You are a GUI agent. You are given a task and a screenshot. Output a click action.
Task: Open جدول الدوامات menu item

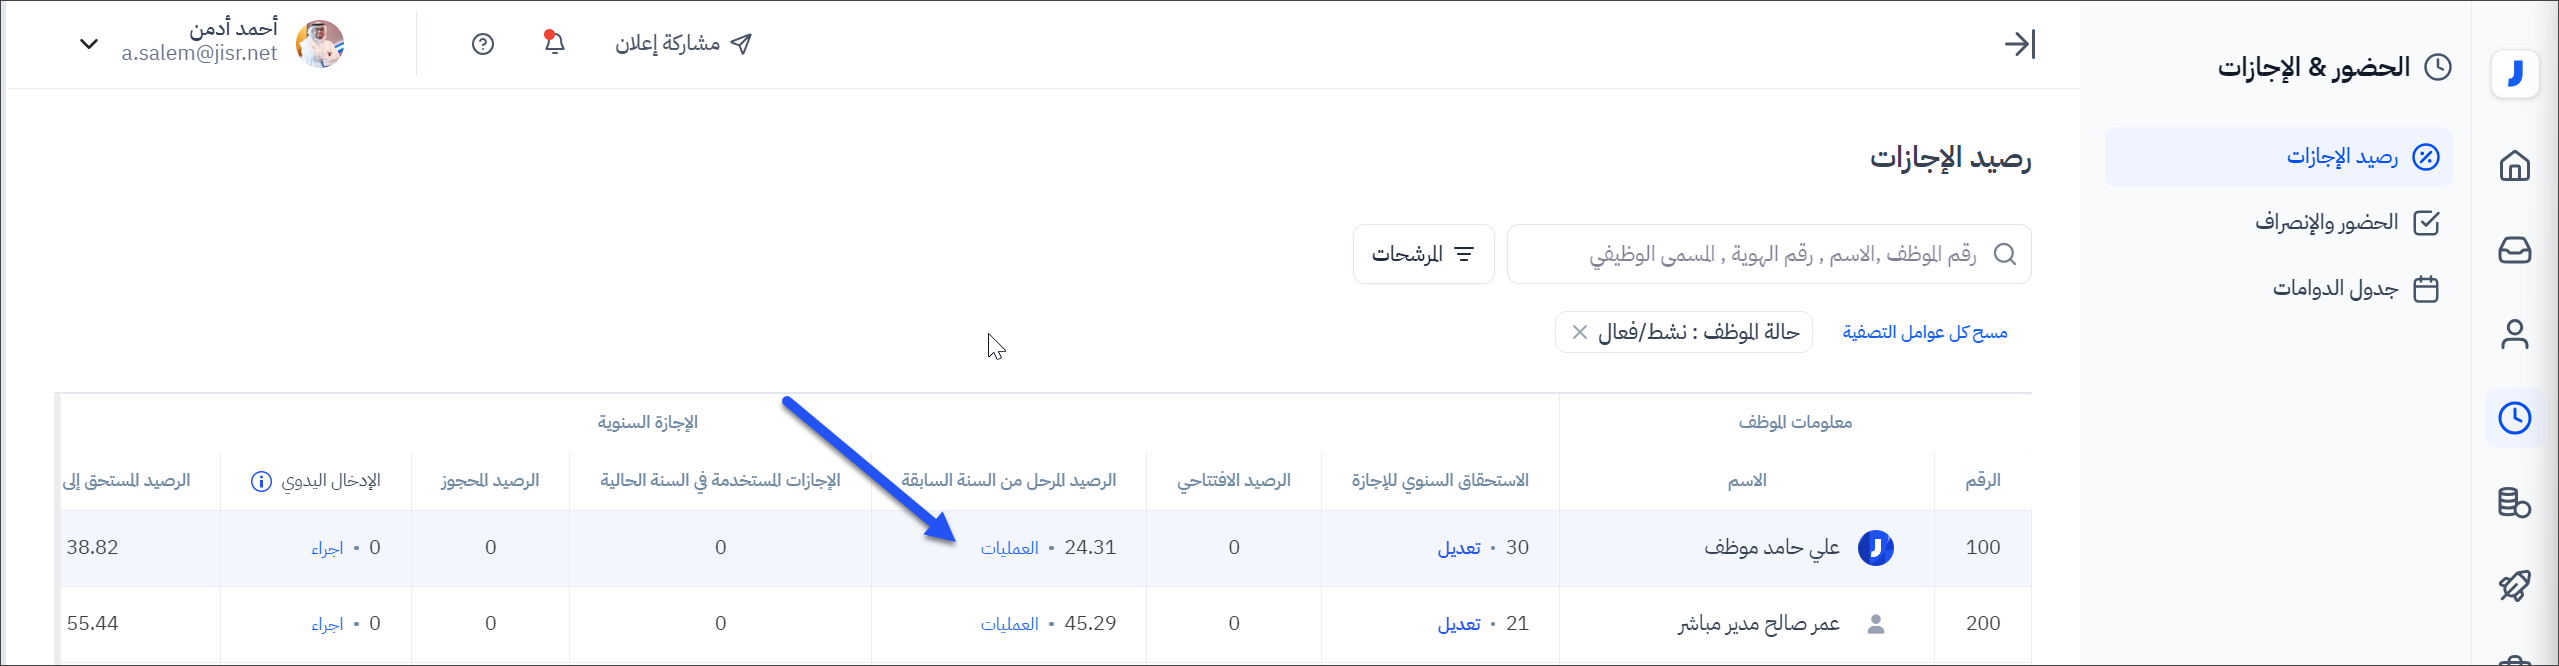[2335, 289]
